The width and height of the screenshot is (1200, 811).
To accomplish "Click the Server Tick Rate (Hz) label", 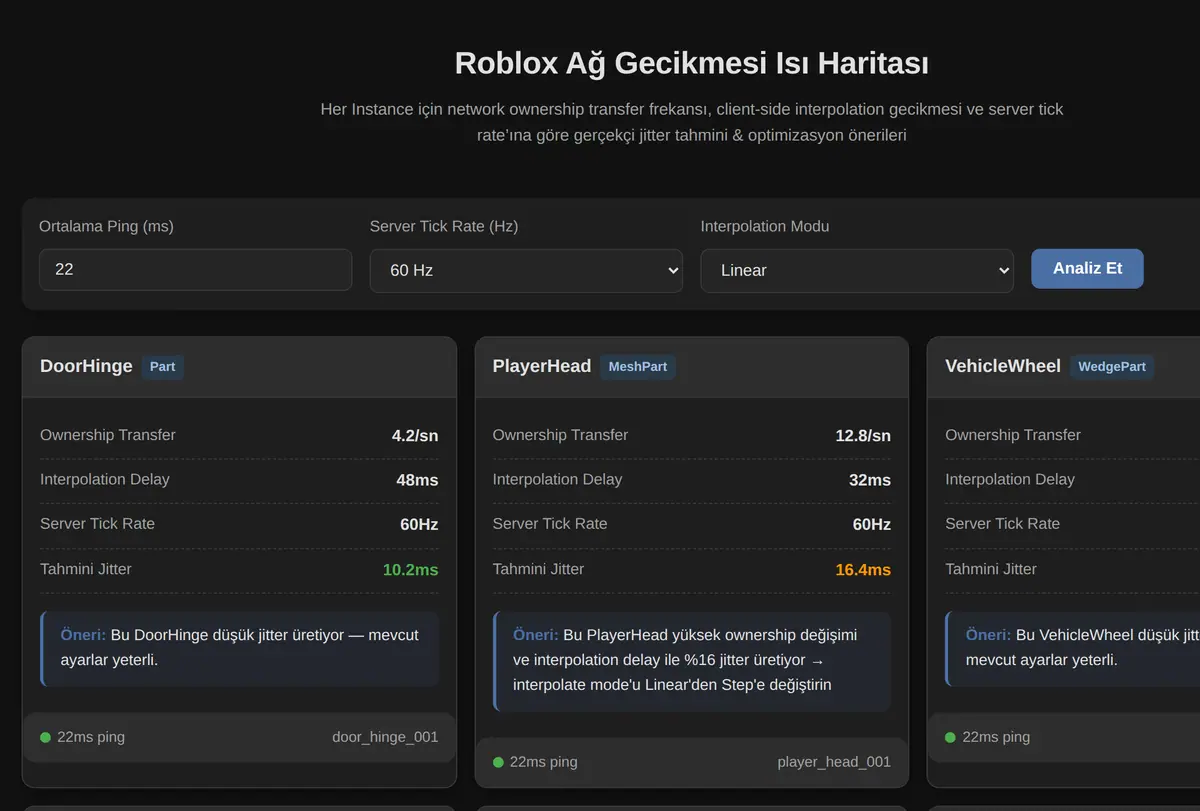I will (x=444, y=227).
